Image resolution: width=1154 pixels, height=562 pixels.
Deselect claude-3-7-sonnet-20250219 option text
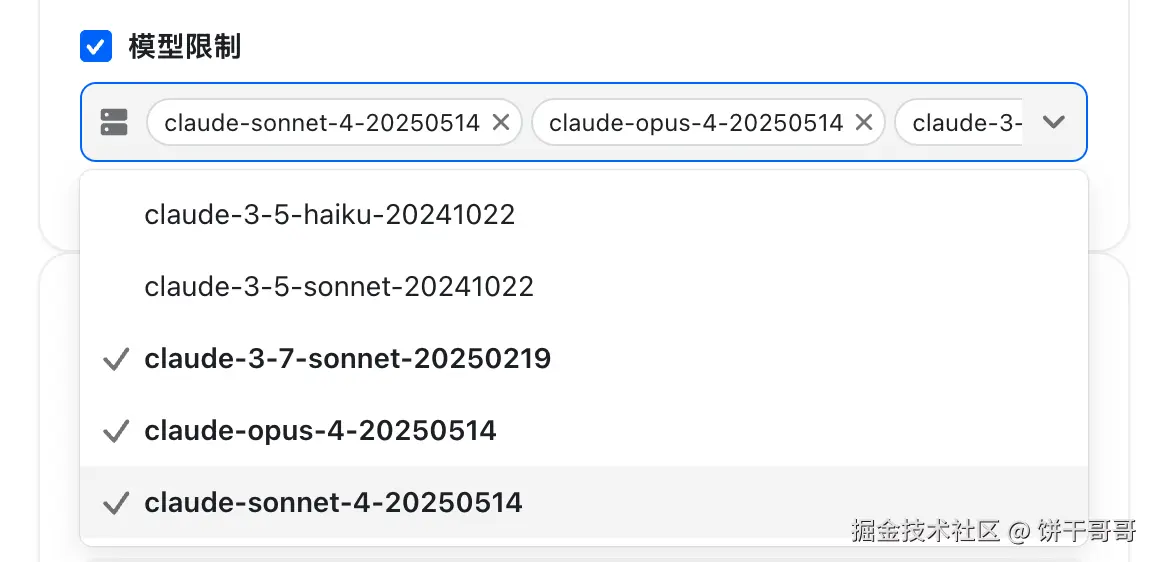point(347,359)
